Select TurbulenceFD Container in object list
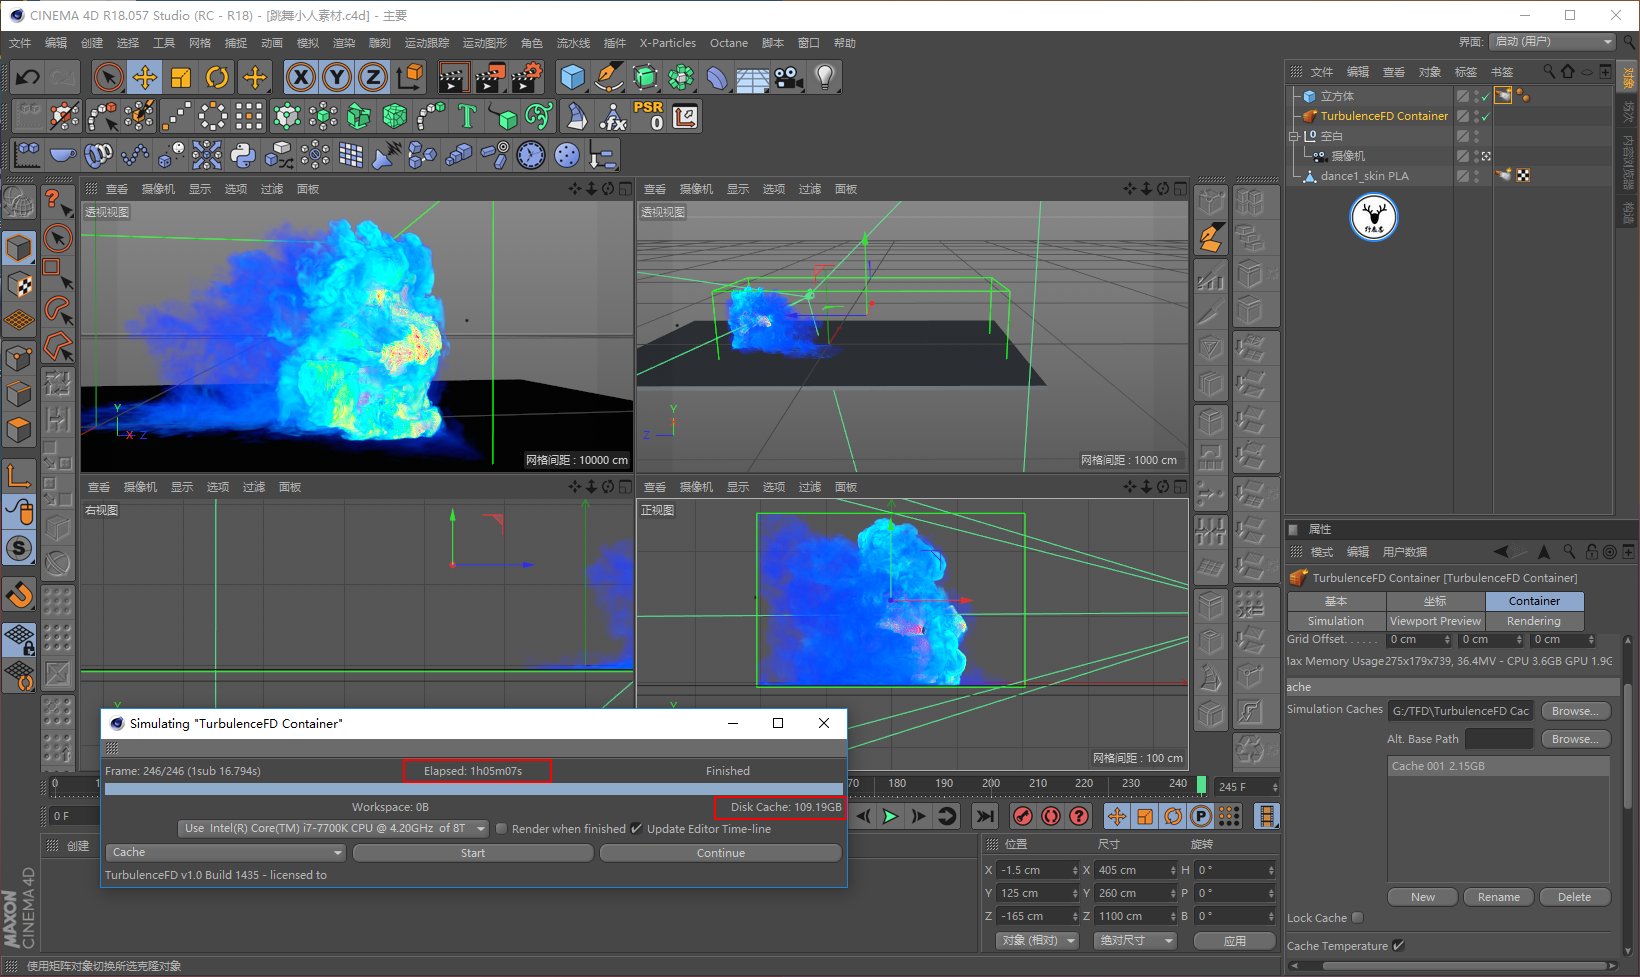Viewport: 1640px width, 977px height. pos(1383,116)
